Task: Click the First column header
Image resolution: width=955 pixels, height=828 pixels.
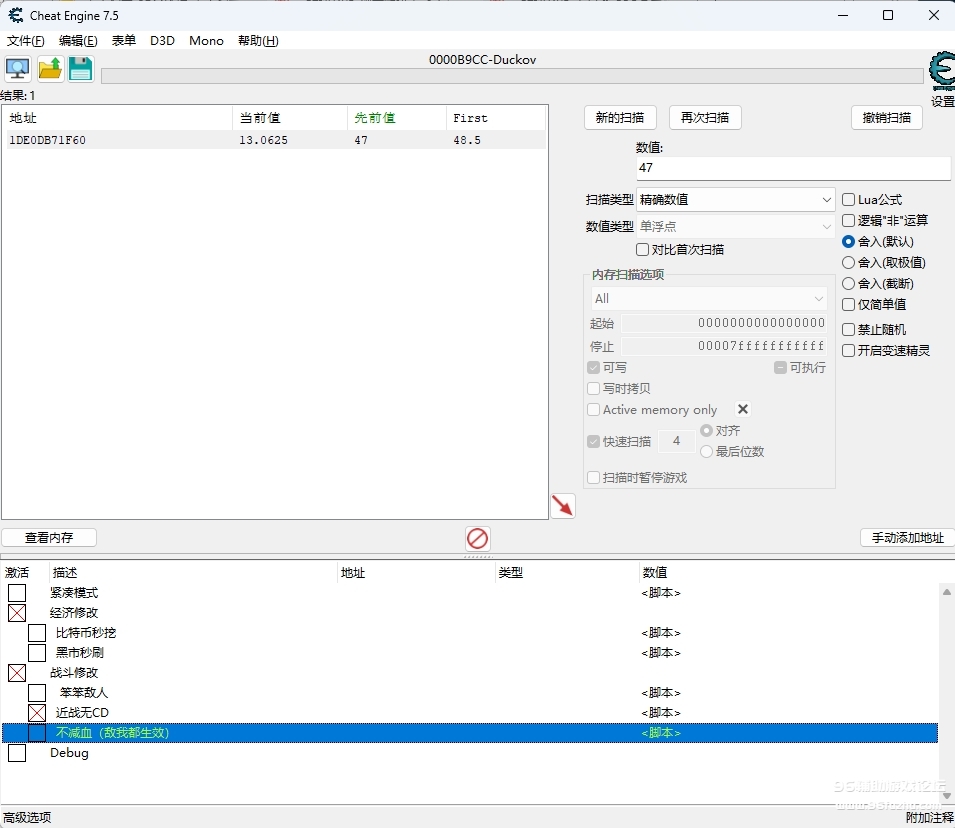Action: [x=496, y=118]
